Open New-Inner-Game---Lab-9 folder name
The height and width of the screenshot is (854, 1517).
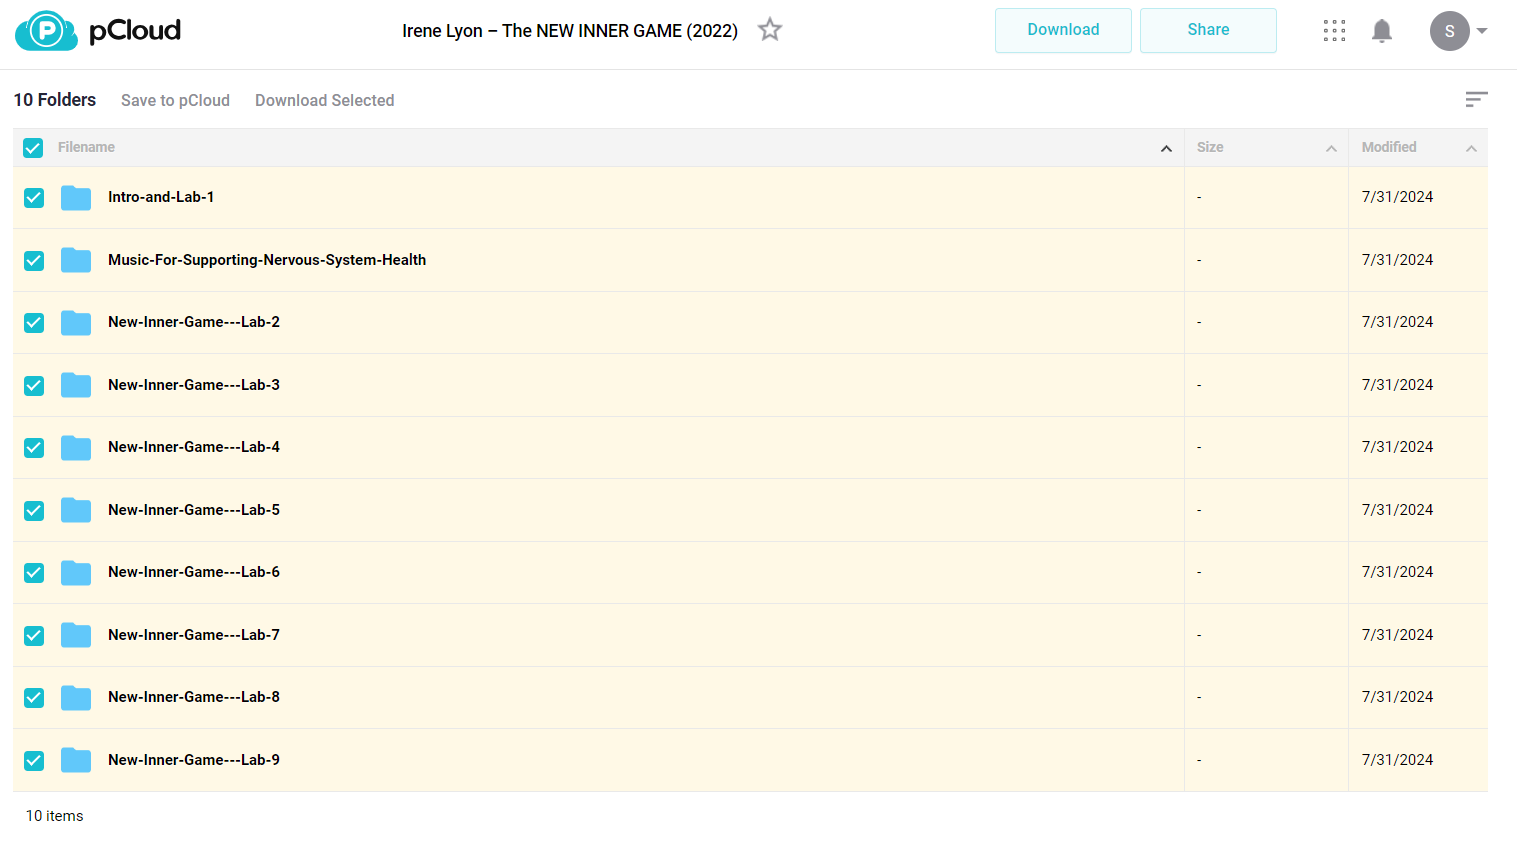click(194, 760)
